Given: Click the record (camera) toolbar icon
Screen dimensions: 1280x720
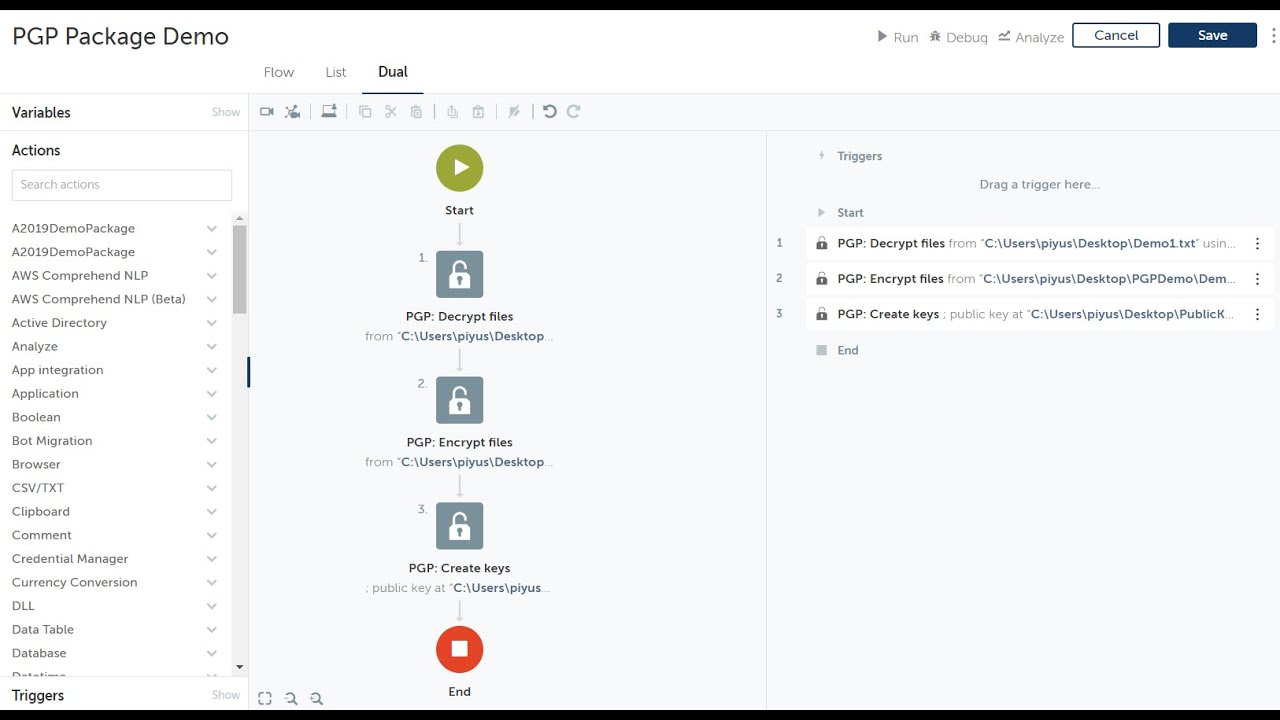Looking at the screenshot, I should coord(267,112).
